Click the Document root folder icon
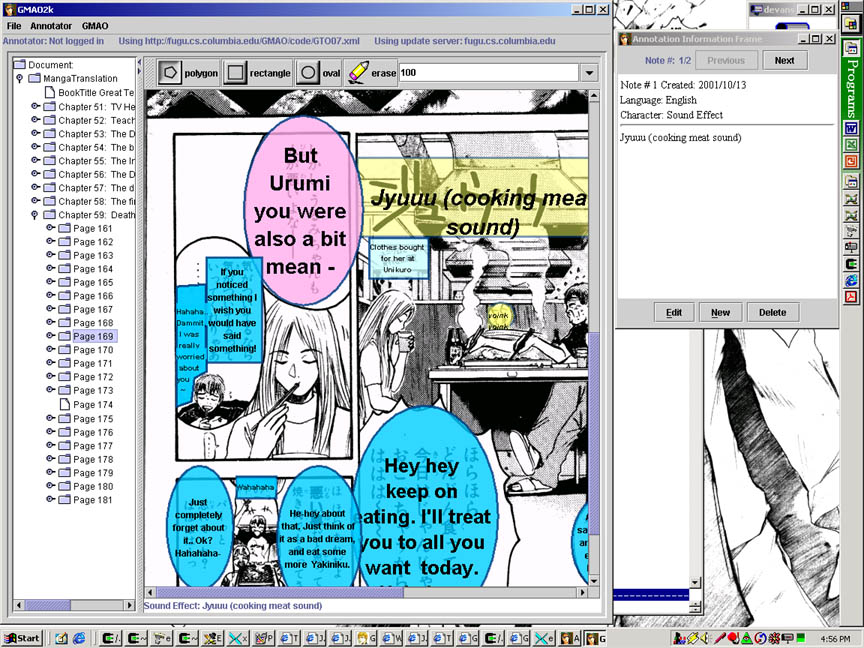Viewport: 864px width, 648px height. [x=20, y=64]
